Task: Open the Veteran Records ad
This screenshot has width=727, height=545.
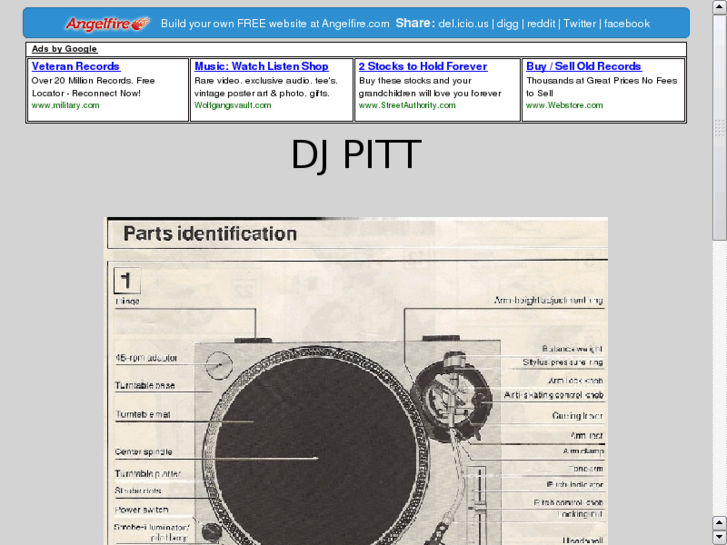Action: (76, 66)
